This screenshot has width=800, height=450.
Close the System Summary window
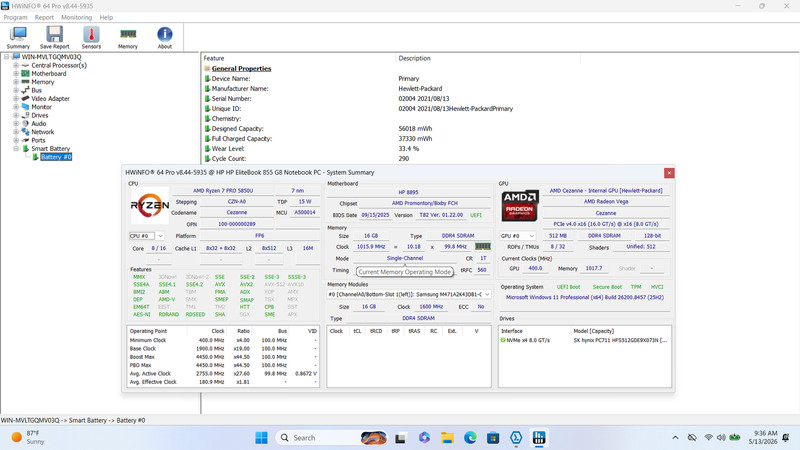669,173
